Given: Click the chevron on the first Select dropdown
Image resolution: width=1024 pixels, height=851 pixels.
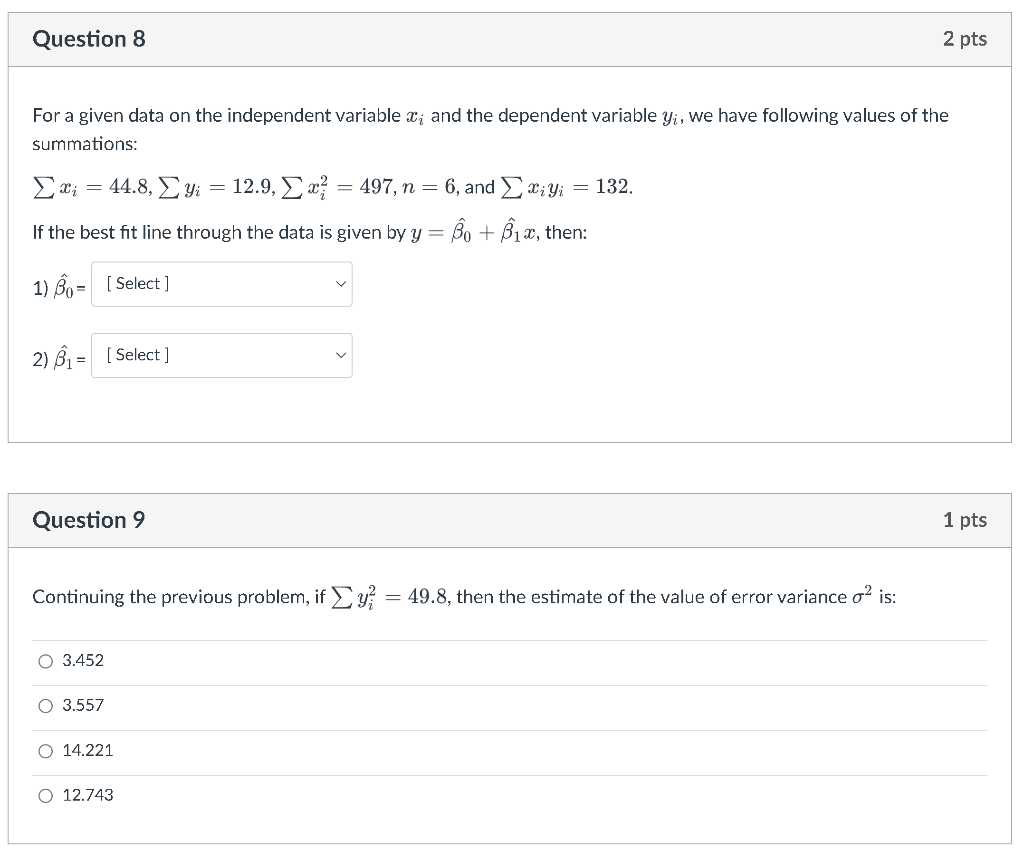Looking at the screenshot, I should pyautogui.click(x=340, y=284).
